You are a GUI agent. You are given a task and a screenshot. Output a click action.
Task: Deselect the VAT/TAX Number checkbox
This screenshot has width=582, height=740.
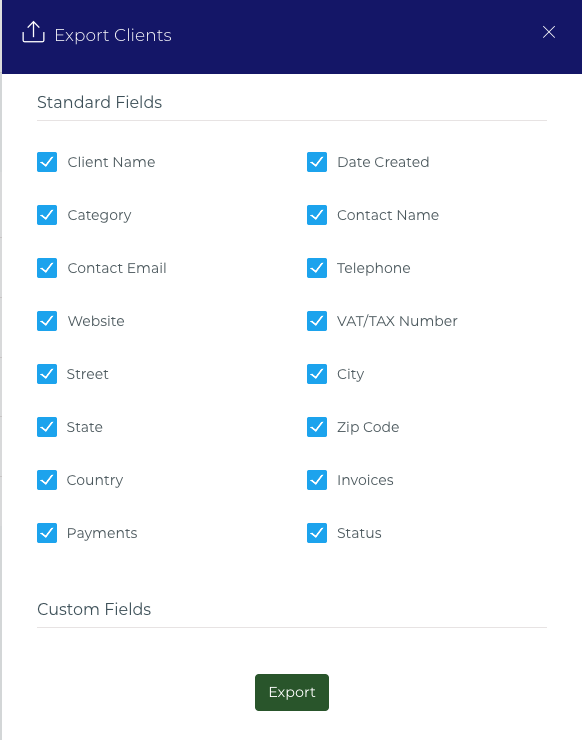point(317,321)
